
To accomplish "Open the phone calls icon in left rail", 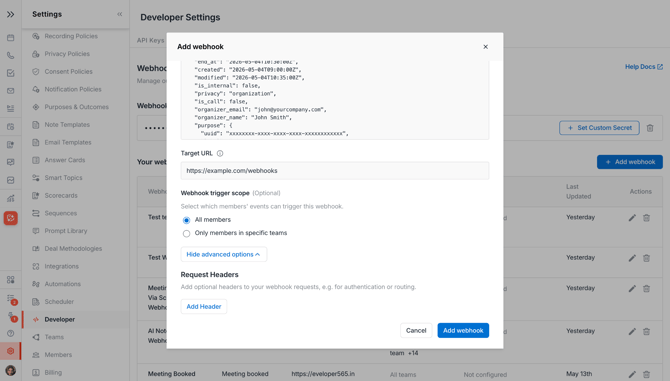I will coord(11,56).
